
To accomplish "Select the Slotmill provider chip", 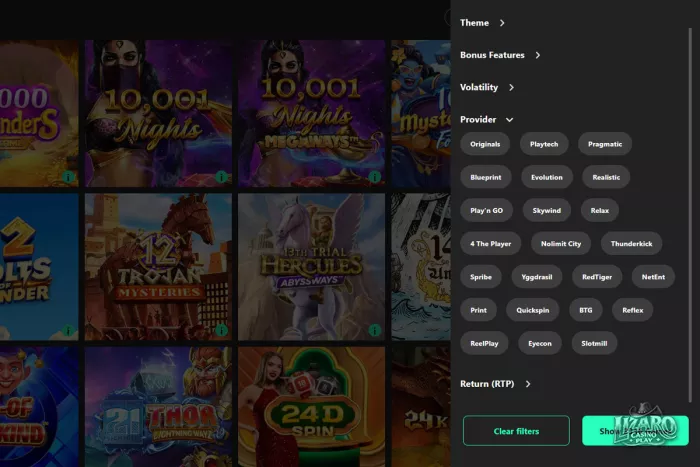I will click(x=594, y=343).
